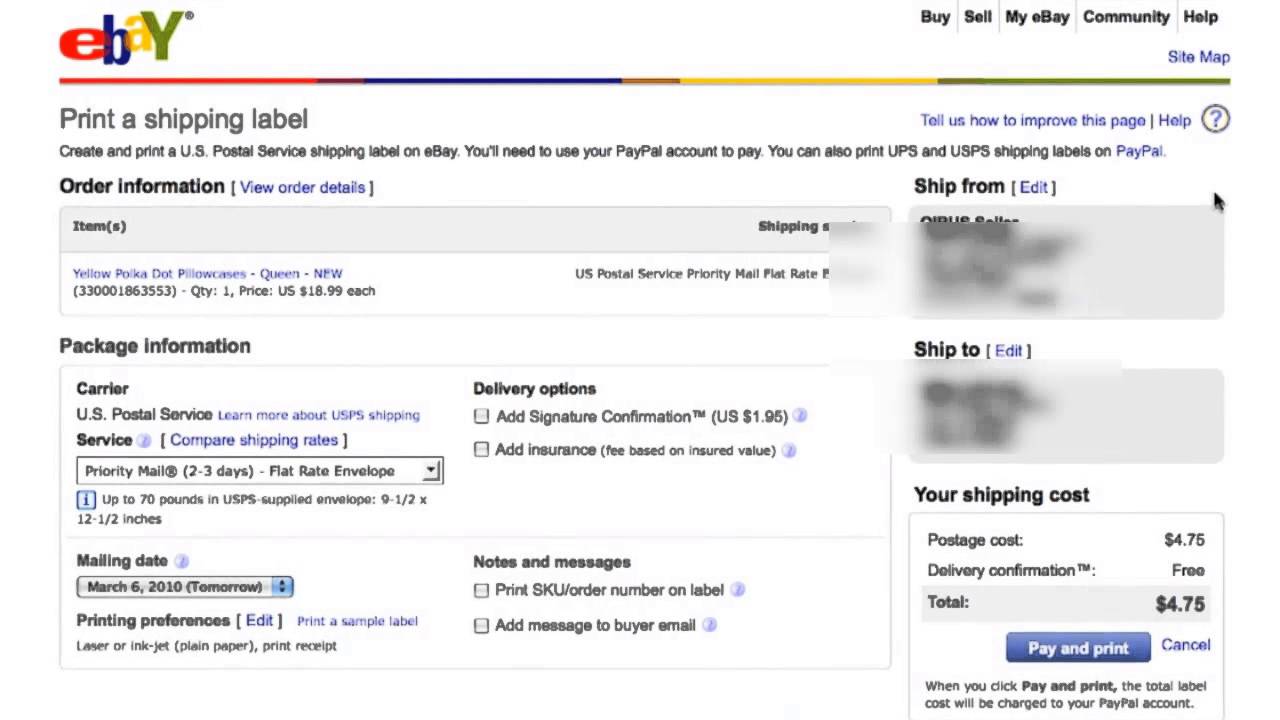Click the SKU label help tooltip icon
This screenshot has width=1280, height=720.
[737, 590]
